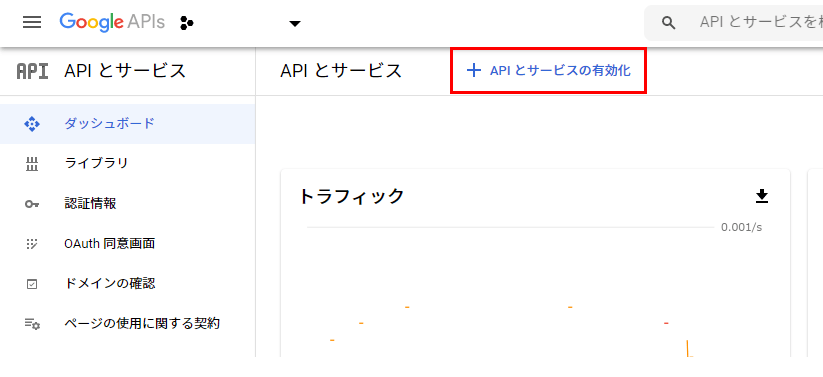This screenshot has height=377, width=823.
Task: Click the ドメインの確認 checkbox icon
Action: [32, 284]
